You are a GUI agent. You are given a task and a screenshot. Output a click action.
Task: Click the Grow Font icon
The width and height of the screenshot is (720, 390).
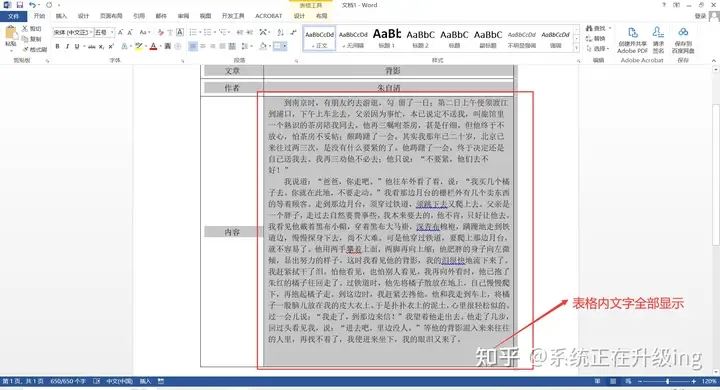pyautogui.click(x=120, y=32)
